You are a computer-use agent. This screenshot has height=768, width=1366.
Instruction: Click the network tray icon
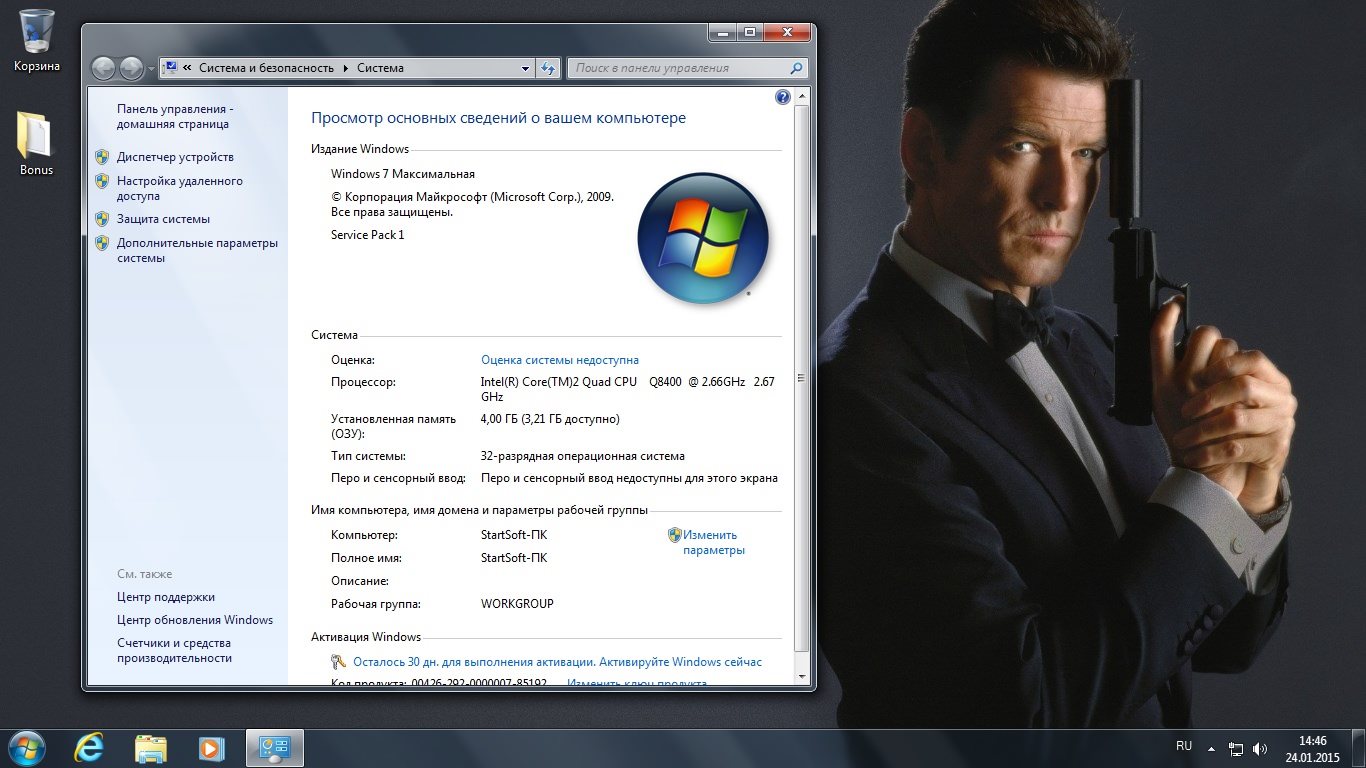pos(1236,748)
